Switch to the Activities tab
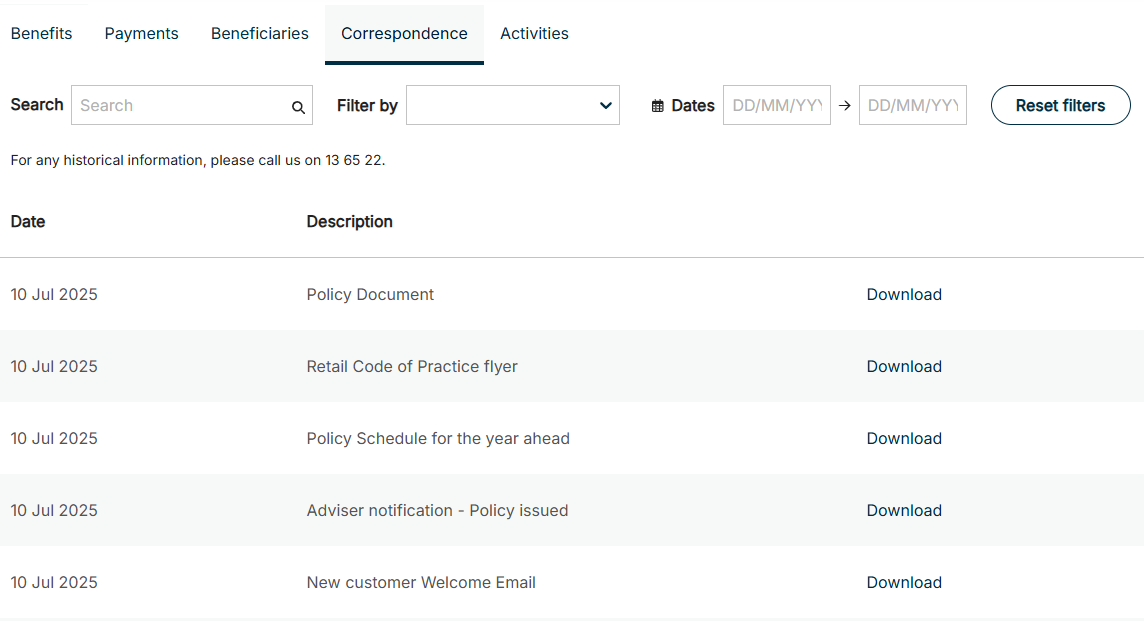The width and height of the screenshot is (1144, 621). point(534,34)
